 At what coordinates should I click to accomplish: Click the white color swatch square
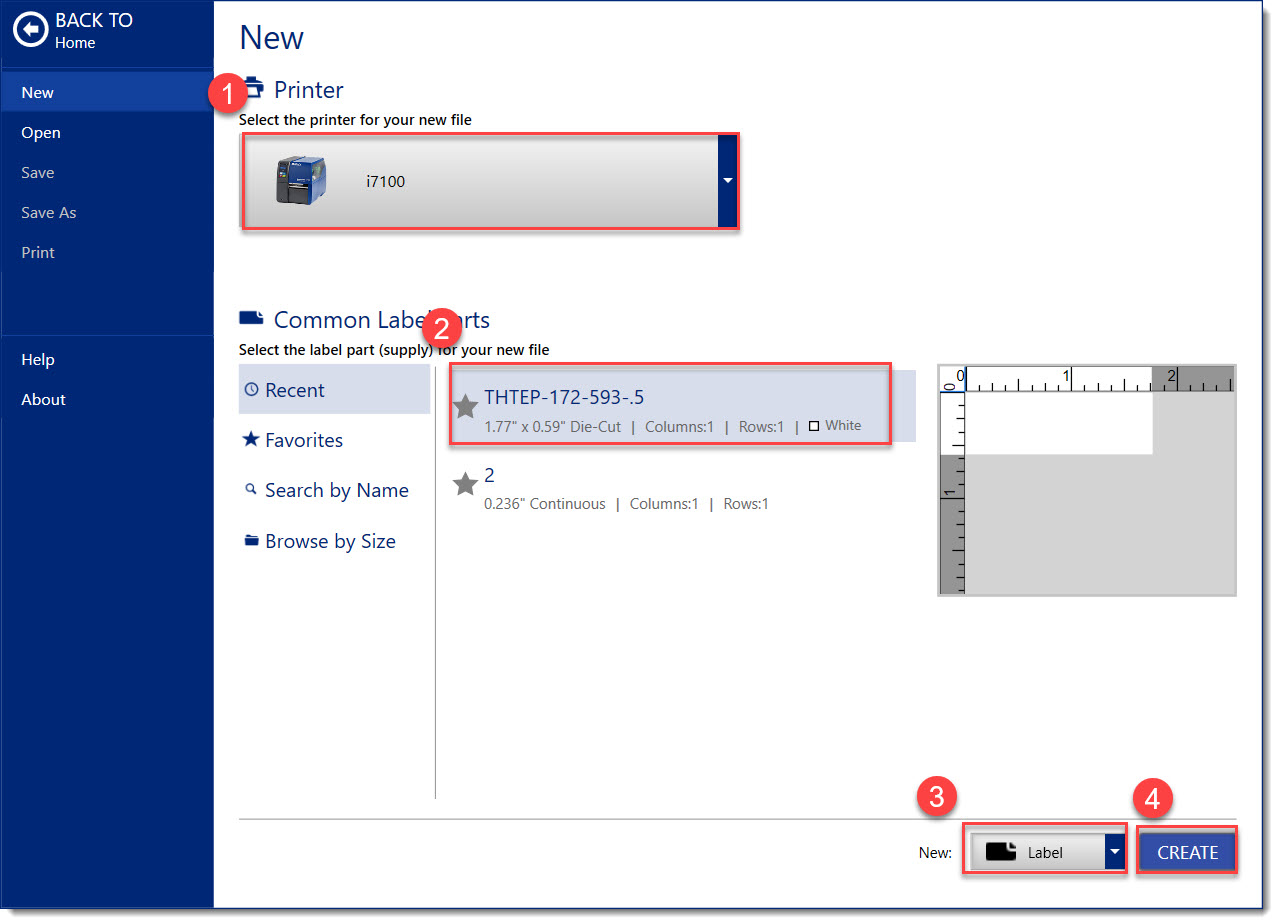click(814, 426)
